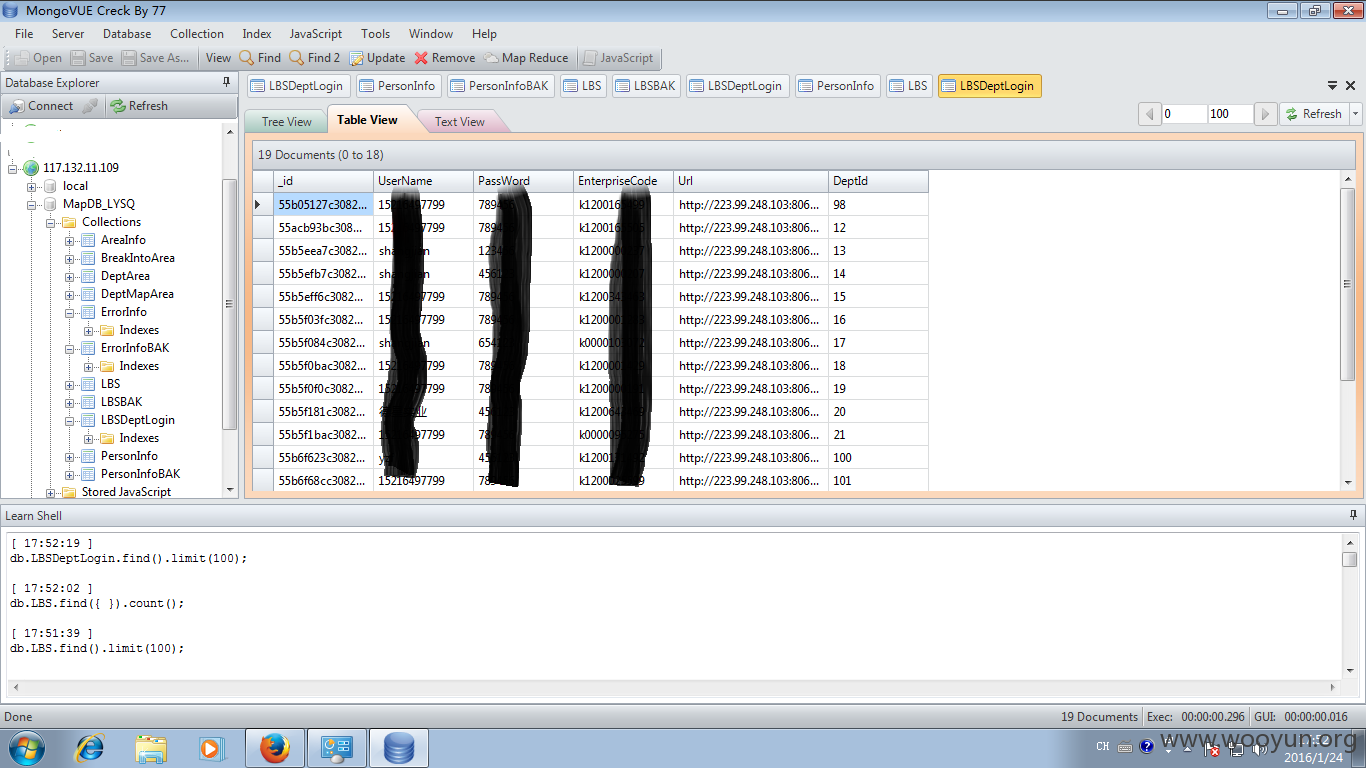Select LBSDeptLogin collection in the tree
Screen dimensions: 1366x768
(137, 420)
